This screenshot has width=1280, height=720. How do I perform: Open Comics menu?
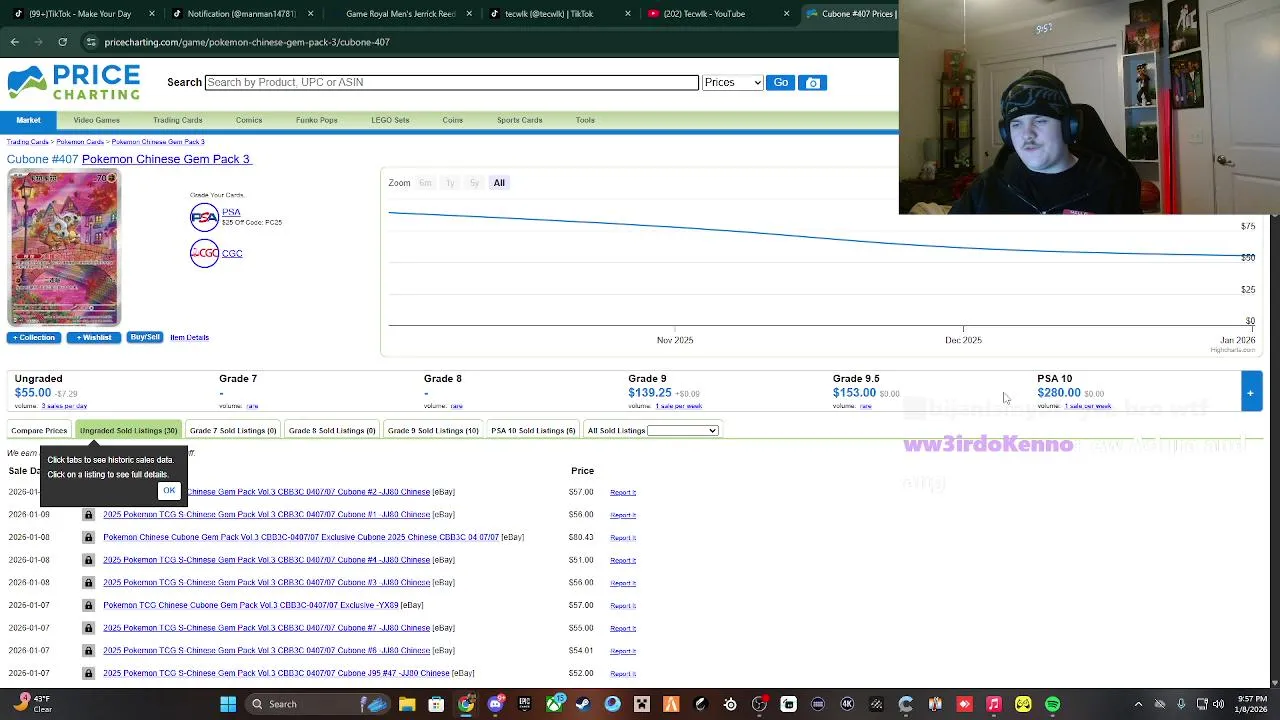pyautogui.click(x=249, y=120)
